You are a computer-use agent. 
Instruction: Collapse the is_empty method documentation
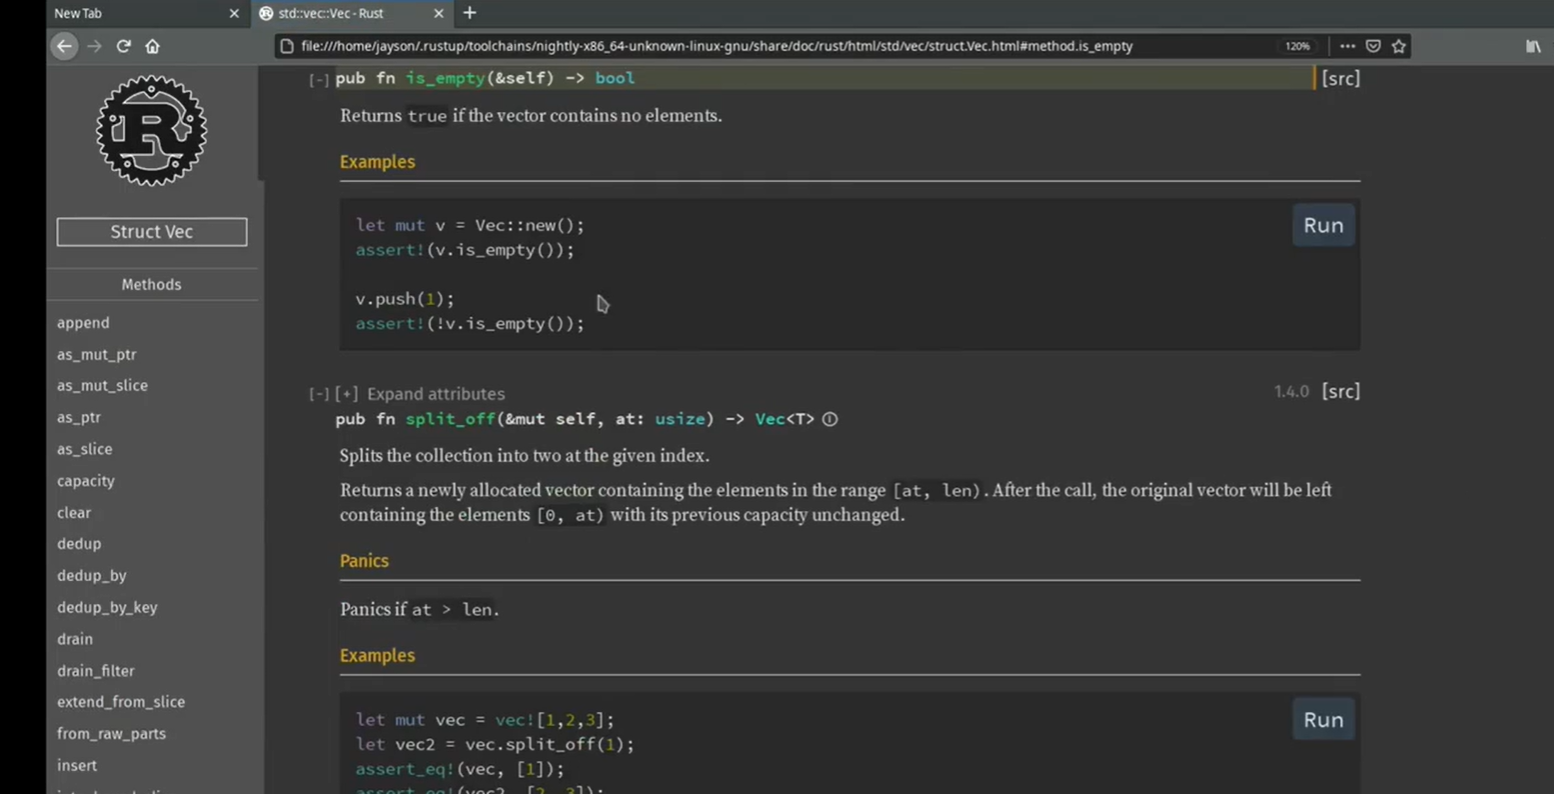[318, 79]
